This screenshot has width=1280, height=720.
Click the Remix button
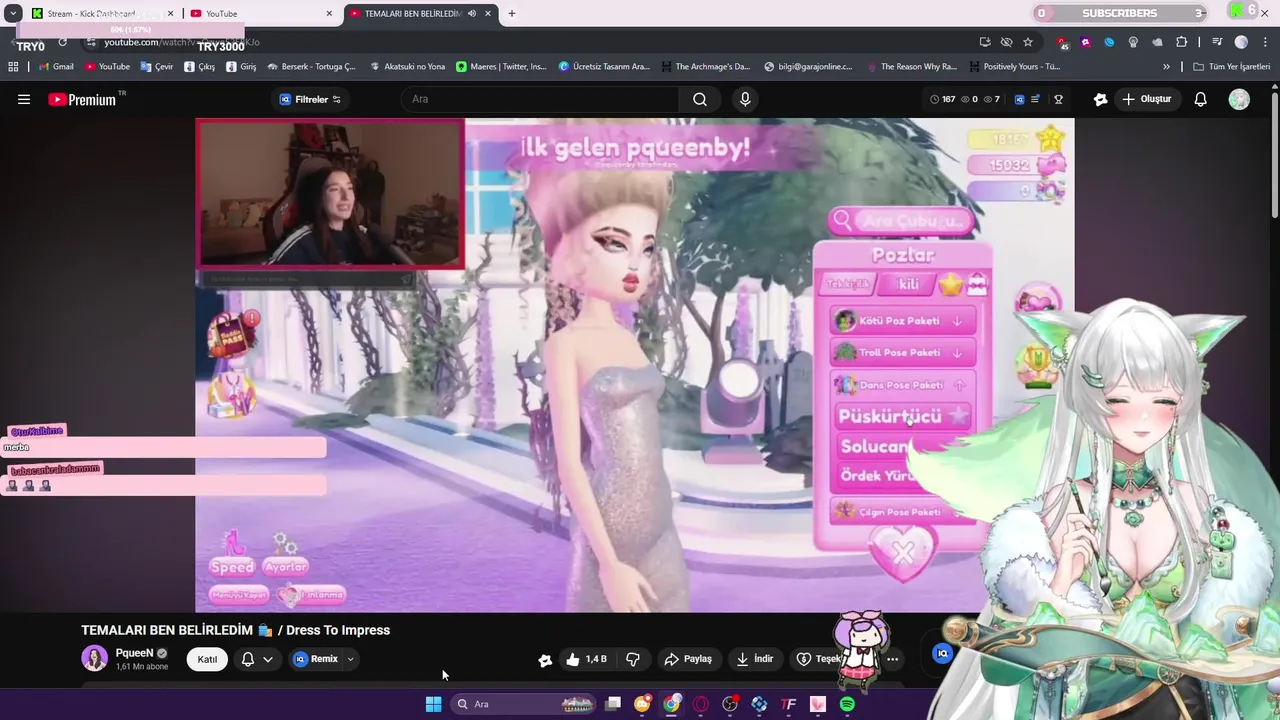tap(316, 659)
